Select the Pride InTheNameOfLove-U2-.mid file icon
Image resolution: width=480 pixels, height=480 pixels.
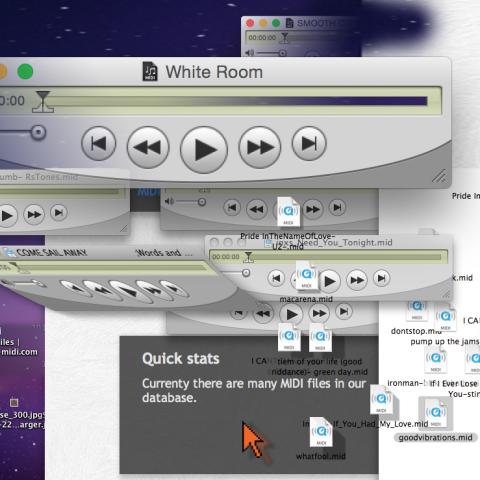click(x=288, y=212)
